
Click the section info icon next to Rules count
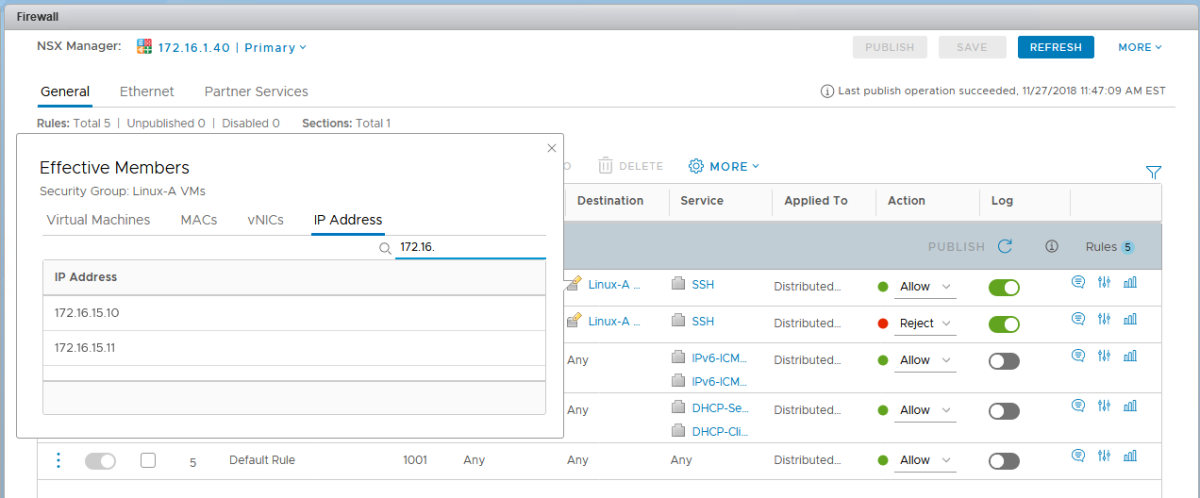pyautogui.click(x=1051, y=246)
